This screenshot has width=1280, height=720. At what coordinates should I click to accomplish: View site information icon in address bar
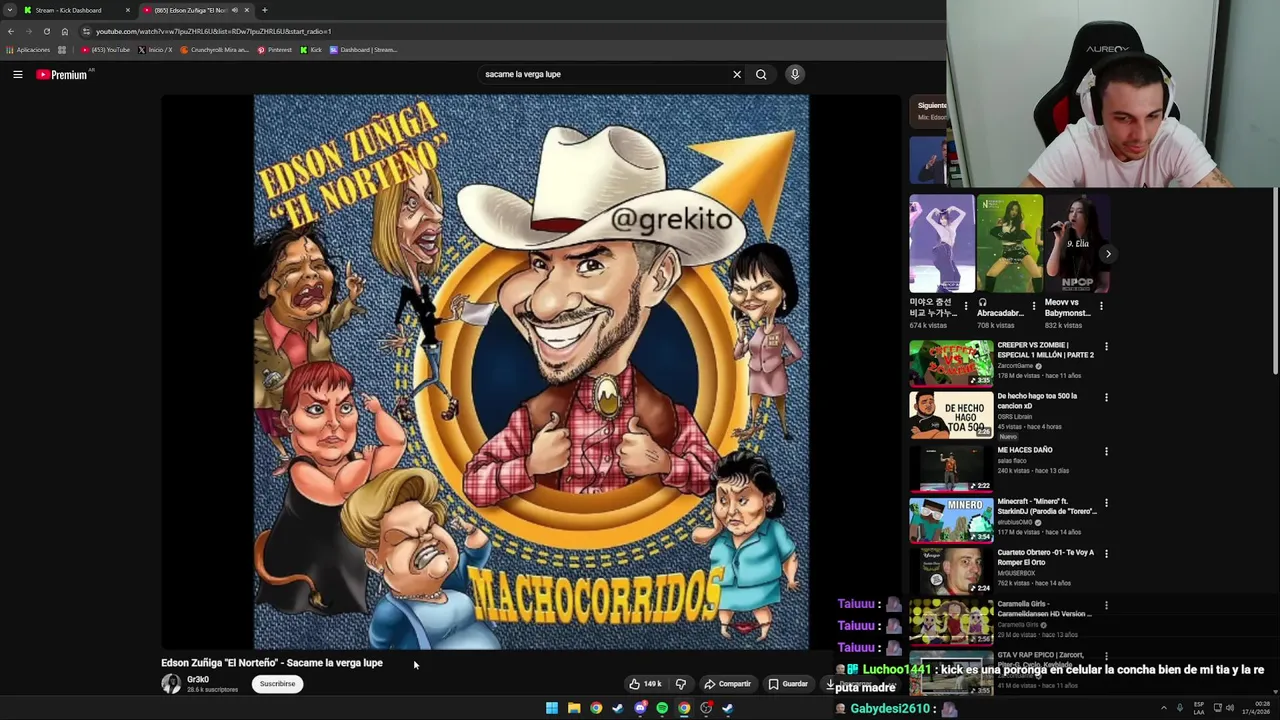click(x=86, y=31)
